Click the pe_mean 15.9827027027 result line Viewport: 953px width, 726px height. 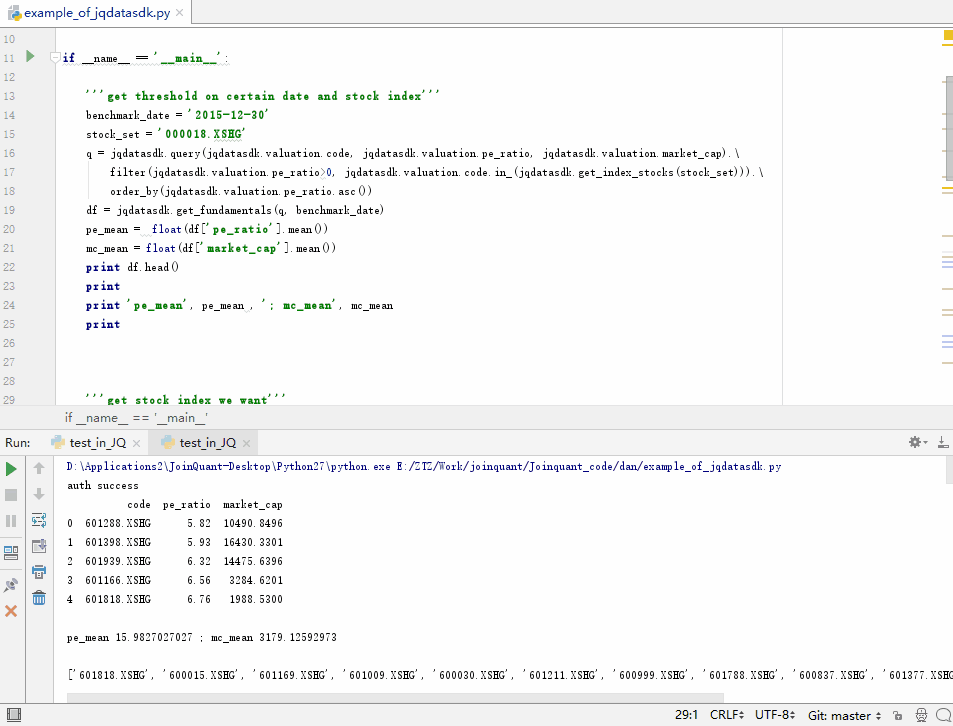coord(202,637)
